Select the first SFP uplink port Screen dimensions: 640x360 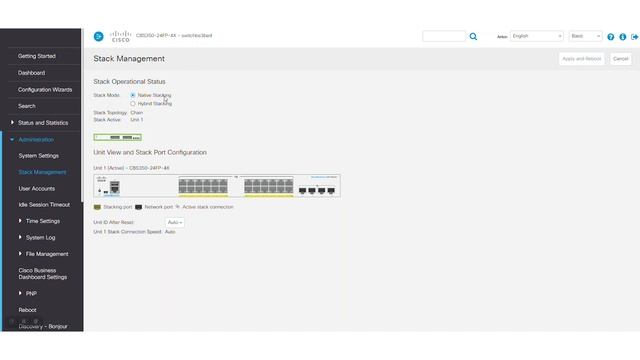point(302,191)
